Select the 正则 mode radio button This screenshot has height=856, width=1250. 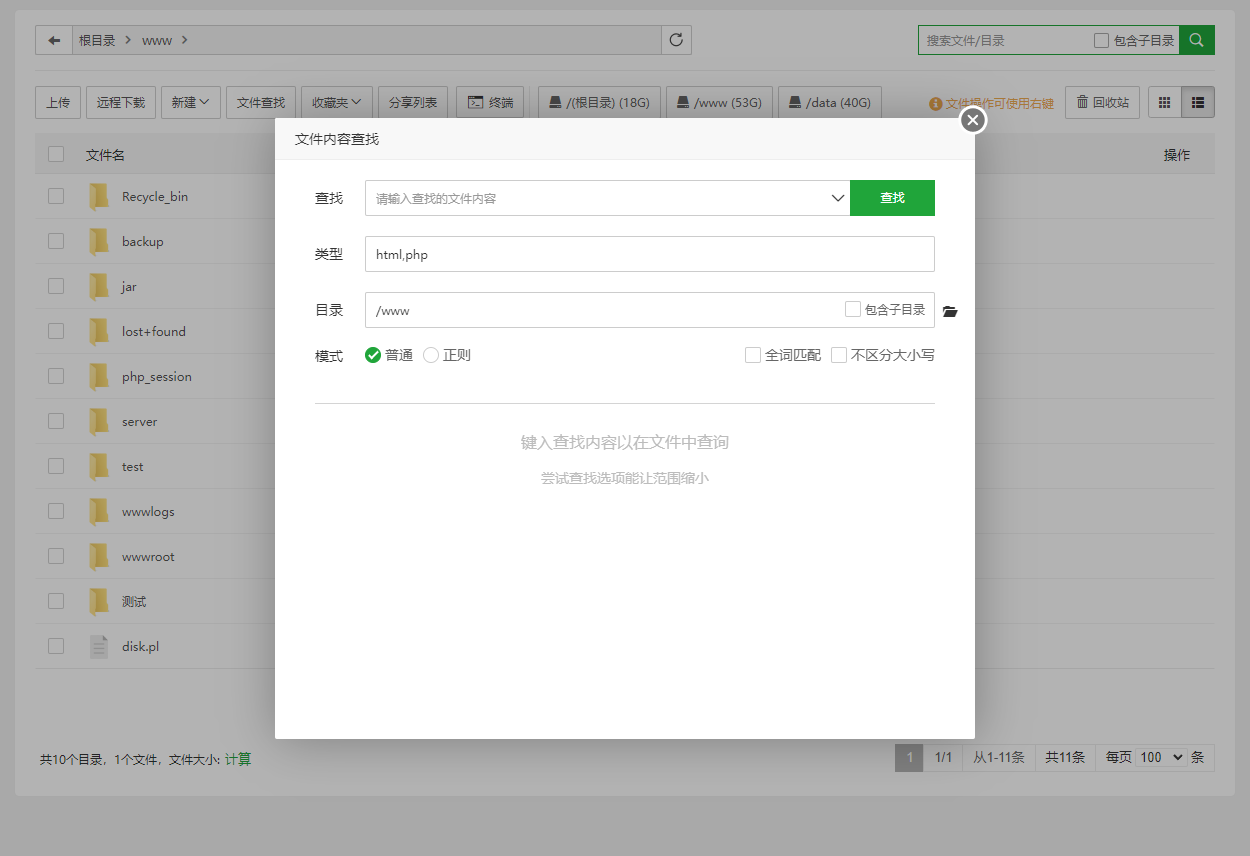[431, 355]
